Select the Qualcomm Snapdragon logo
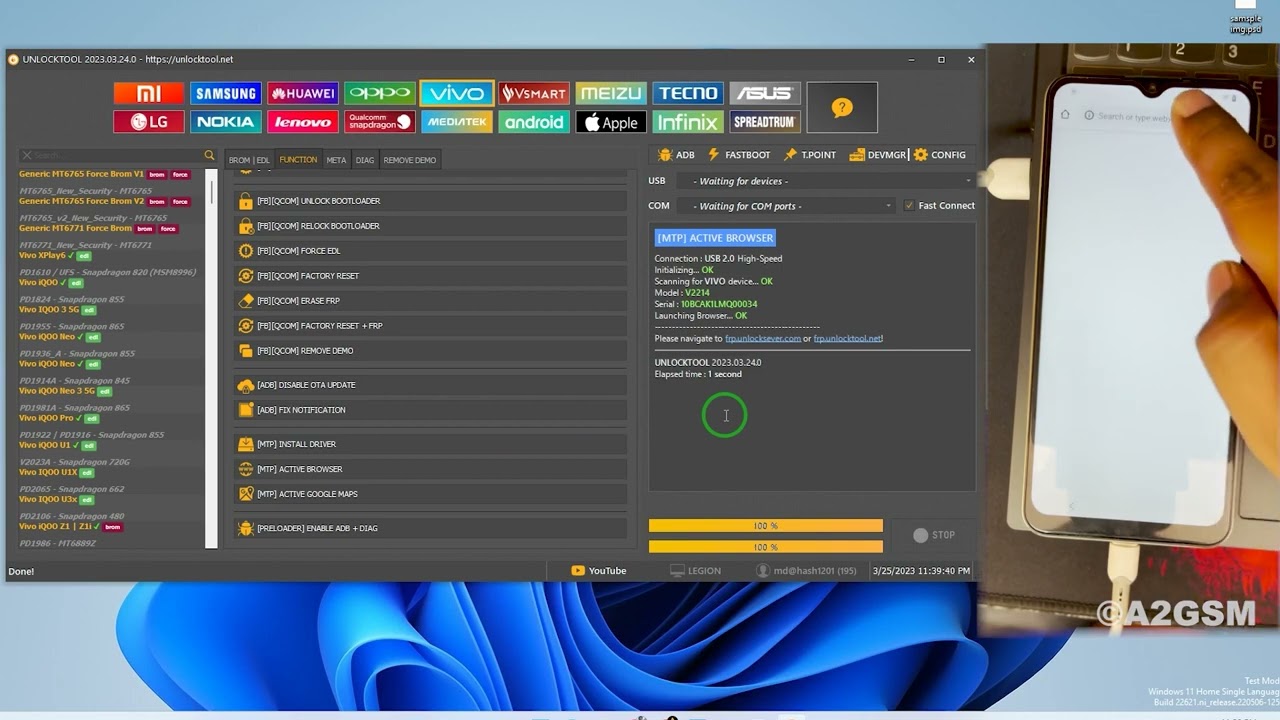The width and height of the screenshot is (1280, 720). click(x=379, y=122)
